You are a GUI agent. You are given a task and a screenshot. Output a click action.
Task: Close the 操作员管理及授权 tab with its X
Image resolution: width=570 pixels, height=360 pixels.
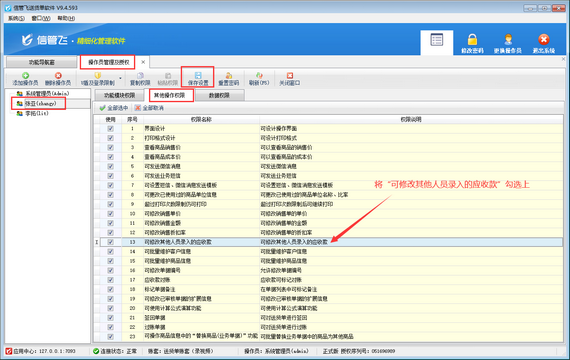[x=143, y=62]
